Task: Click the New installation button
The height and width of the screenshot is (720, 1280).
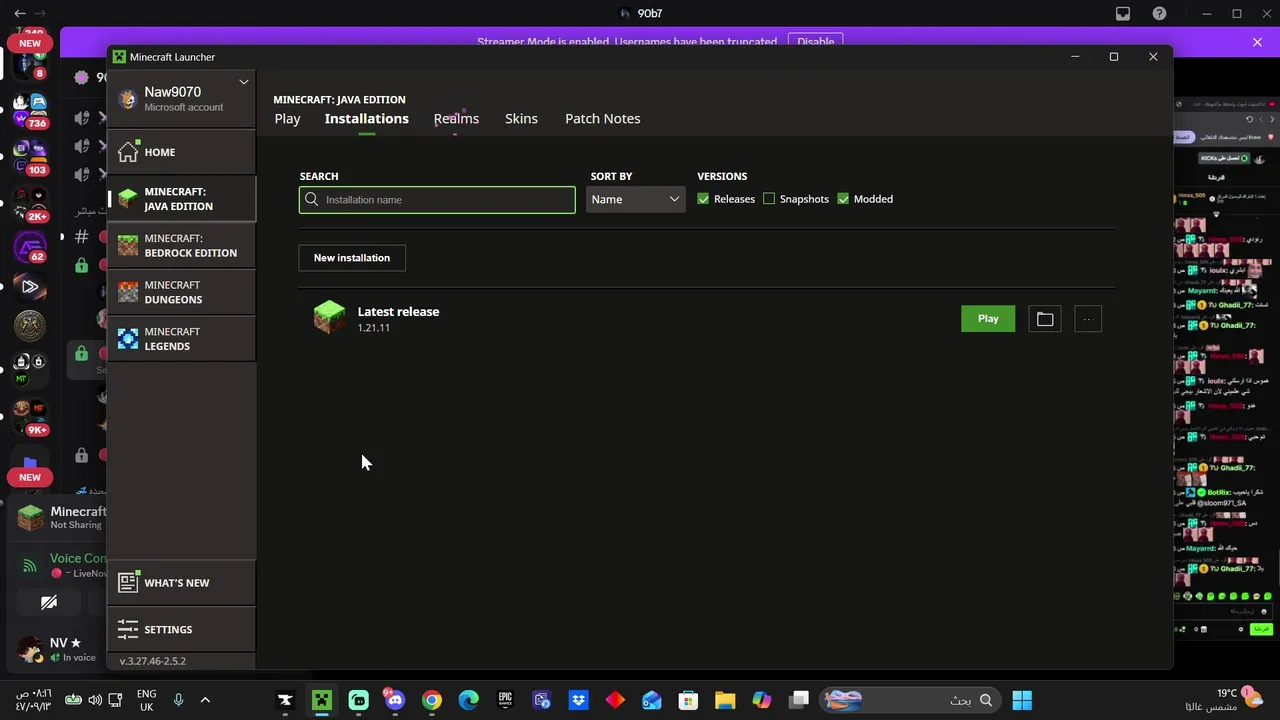Action: 352,258
